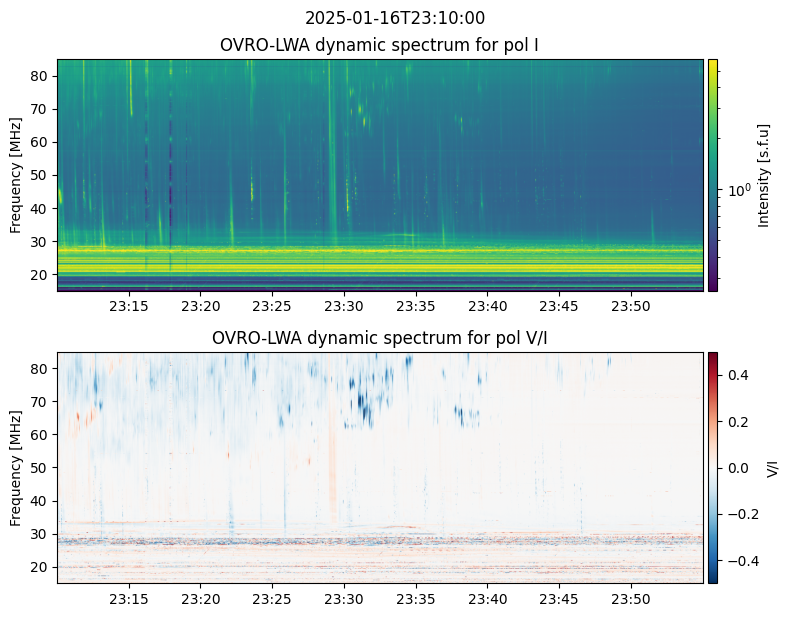This screenshot has width=790, height=617.
Task: Click the V/I colorbar beside the bottom plot
Action: coord(713,467)
